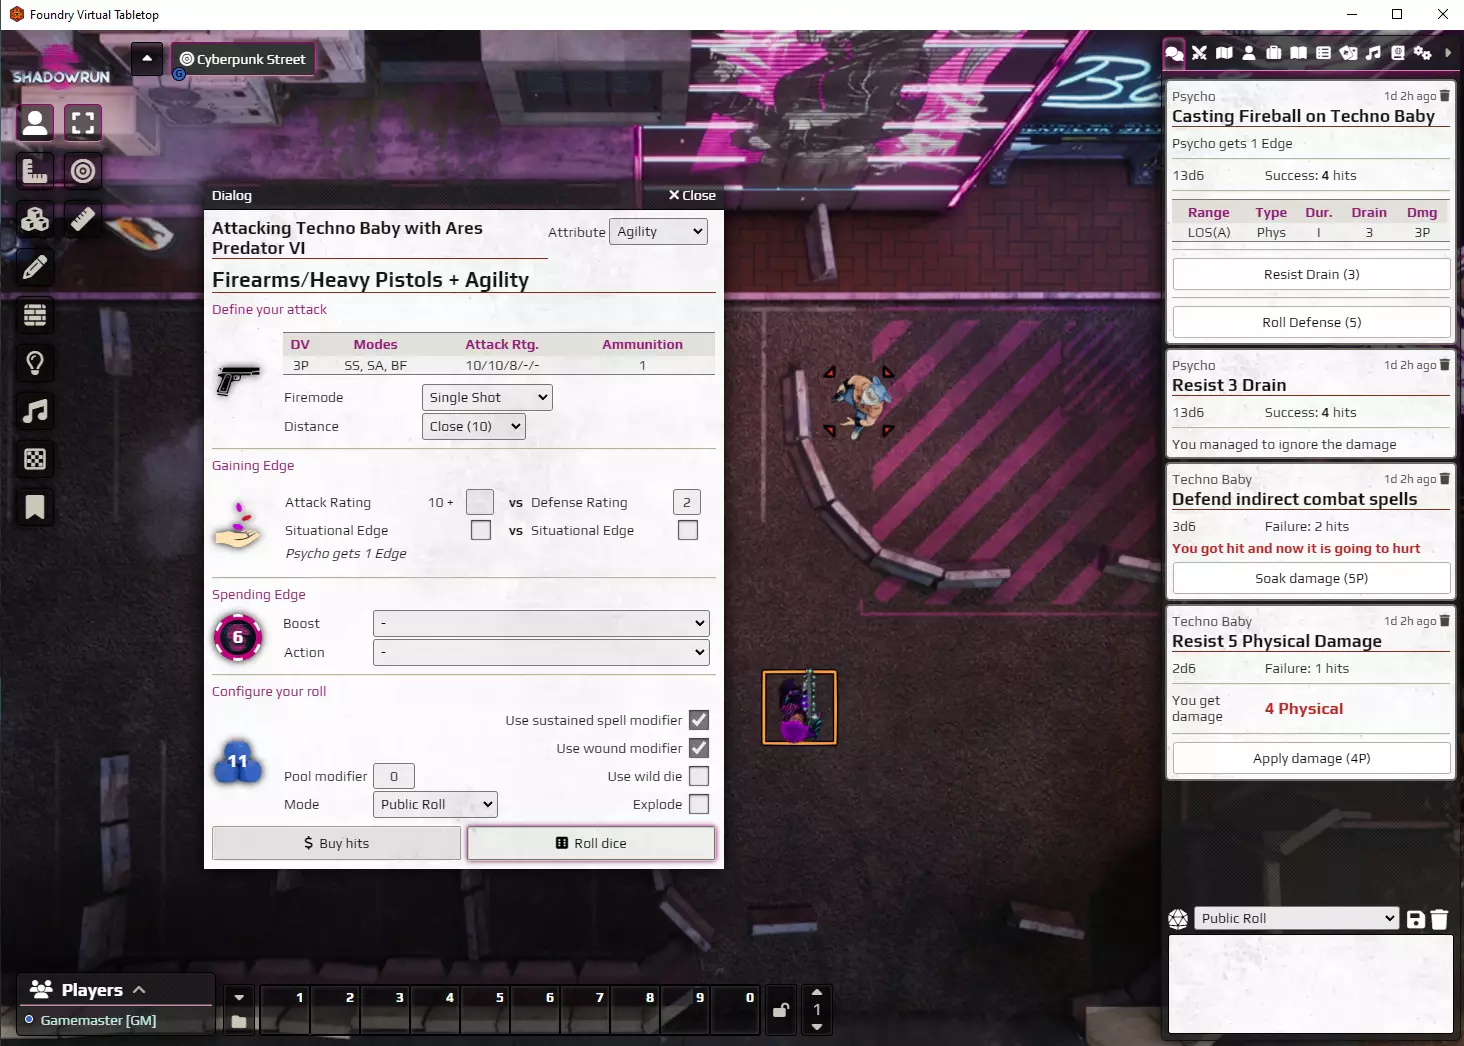This screenshot has width=1464, height=1046.
Task: Click the Pool modifier input field
Action: pos(394,776)
